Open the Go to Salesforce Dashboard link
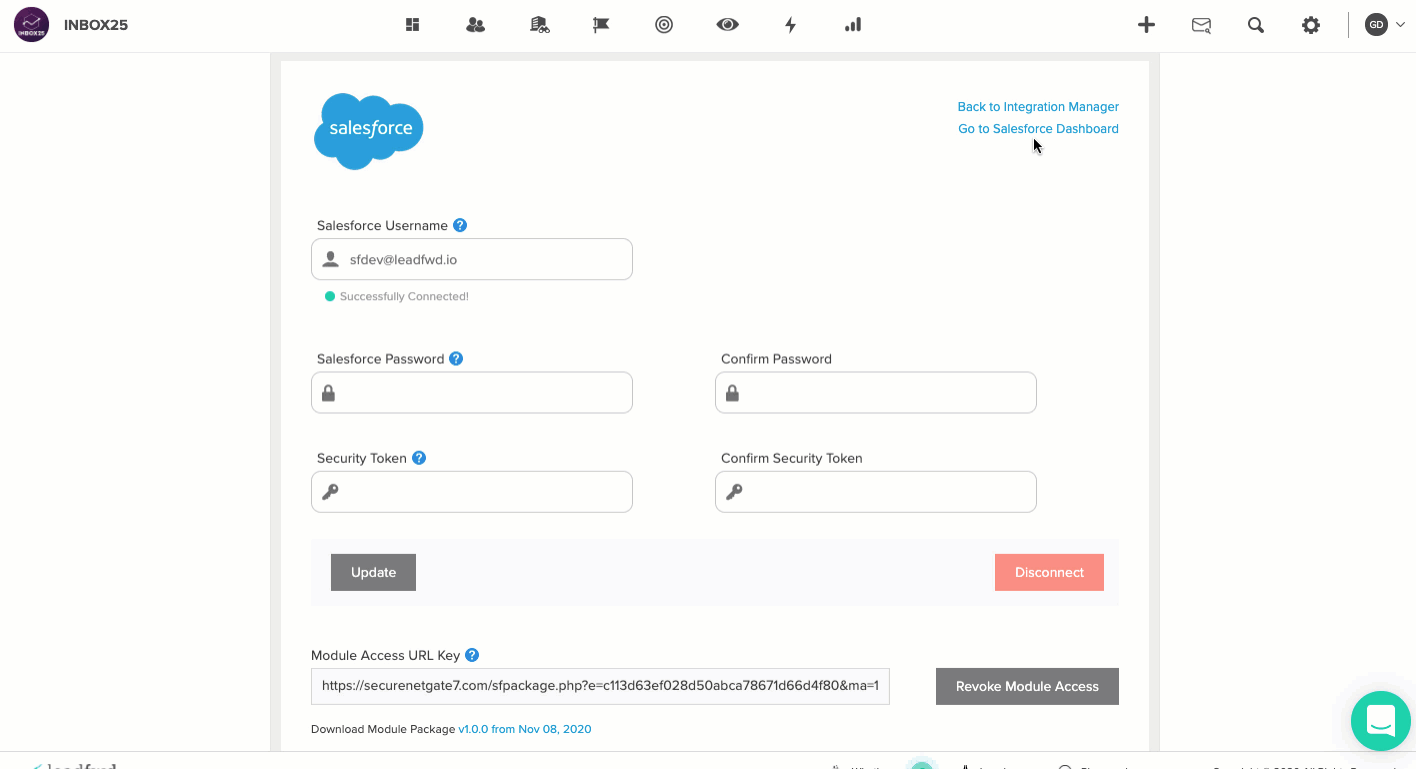Viewport: 1416px width, 769px height. (1038, 128)
